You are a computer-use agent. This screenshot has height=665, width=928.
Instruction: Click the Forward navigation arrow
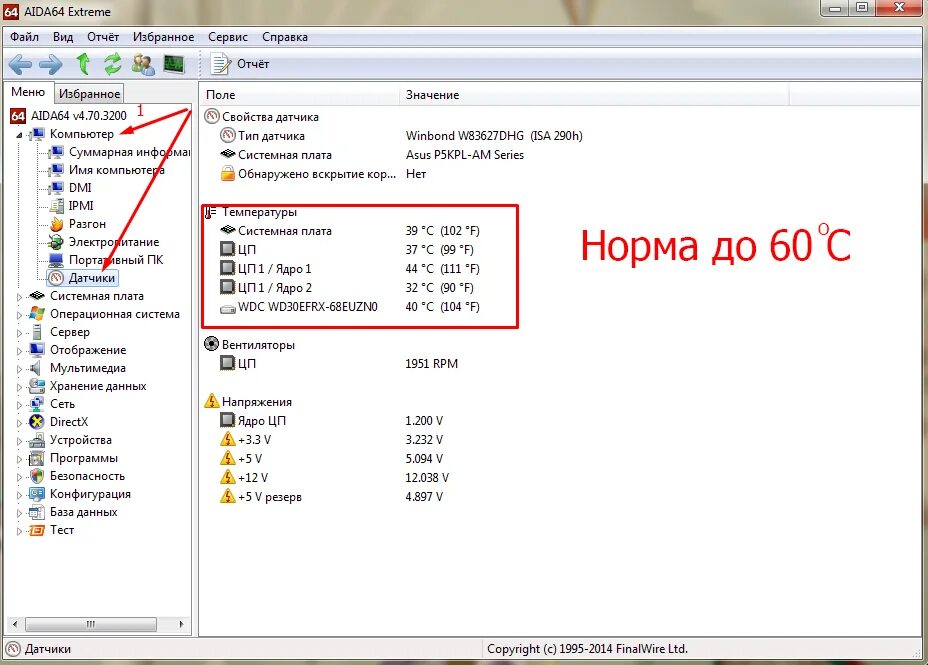tap(51, 64)
